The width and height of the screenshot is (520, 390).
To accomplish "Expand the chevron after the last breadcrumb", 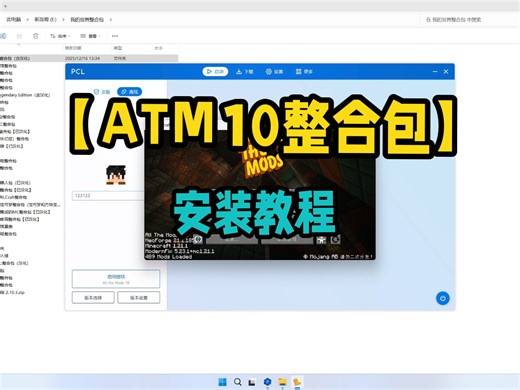I will pos(111,20).
